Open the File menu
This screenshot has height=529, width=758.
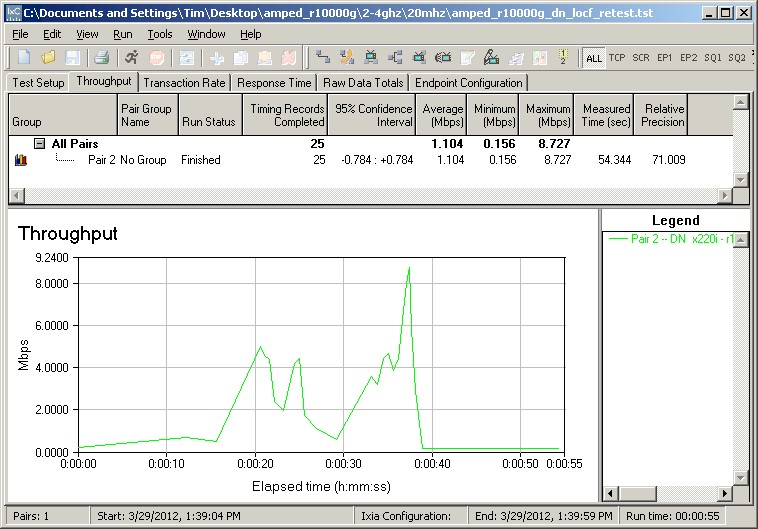[20, 34]
